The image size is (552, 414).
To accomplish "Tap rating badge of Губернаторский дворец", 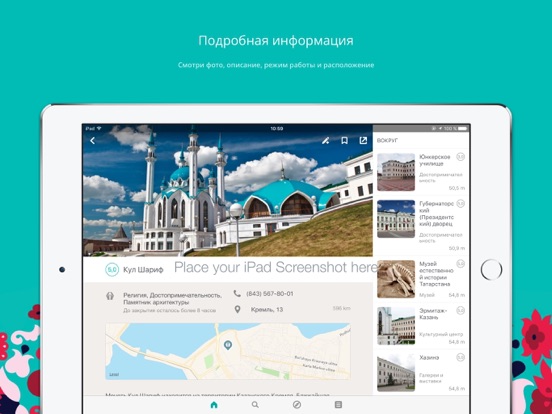I will [460, 203].
